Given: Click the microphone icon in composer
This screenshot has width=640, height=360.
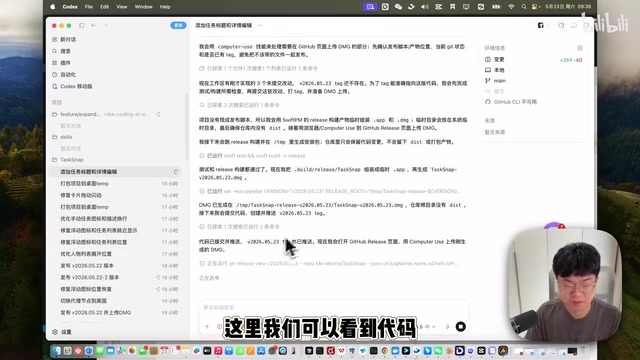Looking at the screenshot, I should [x=447, y=327].
